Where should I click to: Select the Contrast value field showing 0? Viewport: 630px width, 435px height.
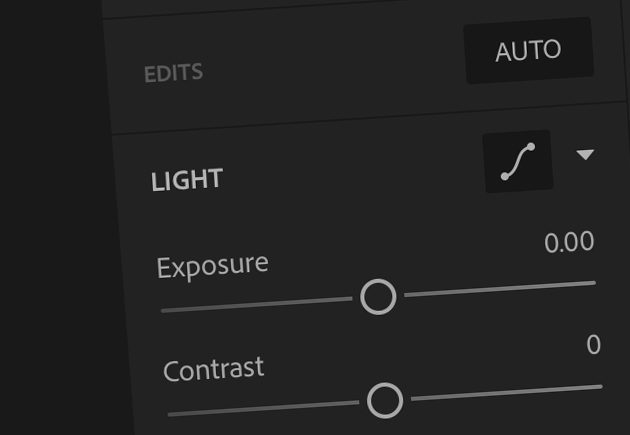593,345
